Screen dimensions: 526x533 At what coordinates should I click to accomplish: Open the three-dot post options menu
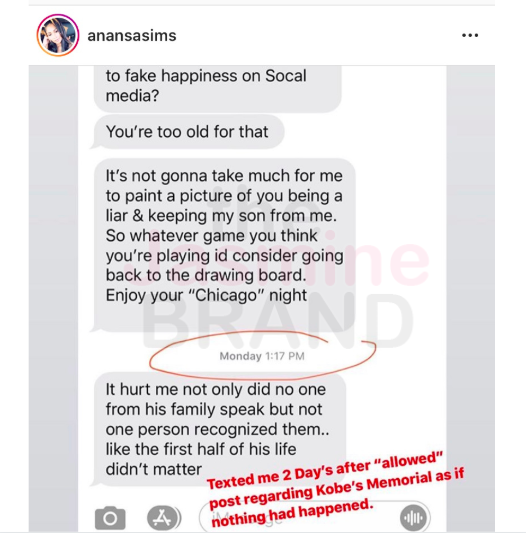[470, 35]
